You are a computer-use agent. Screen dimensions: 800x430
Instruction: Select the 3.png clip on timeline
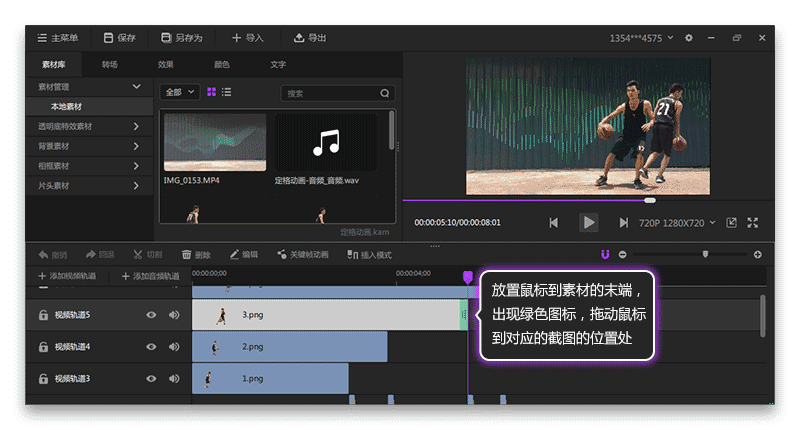coord(330,315)
